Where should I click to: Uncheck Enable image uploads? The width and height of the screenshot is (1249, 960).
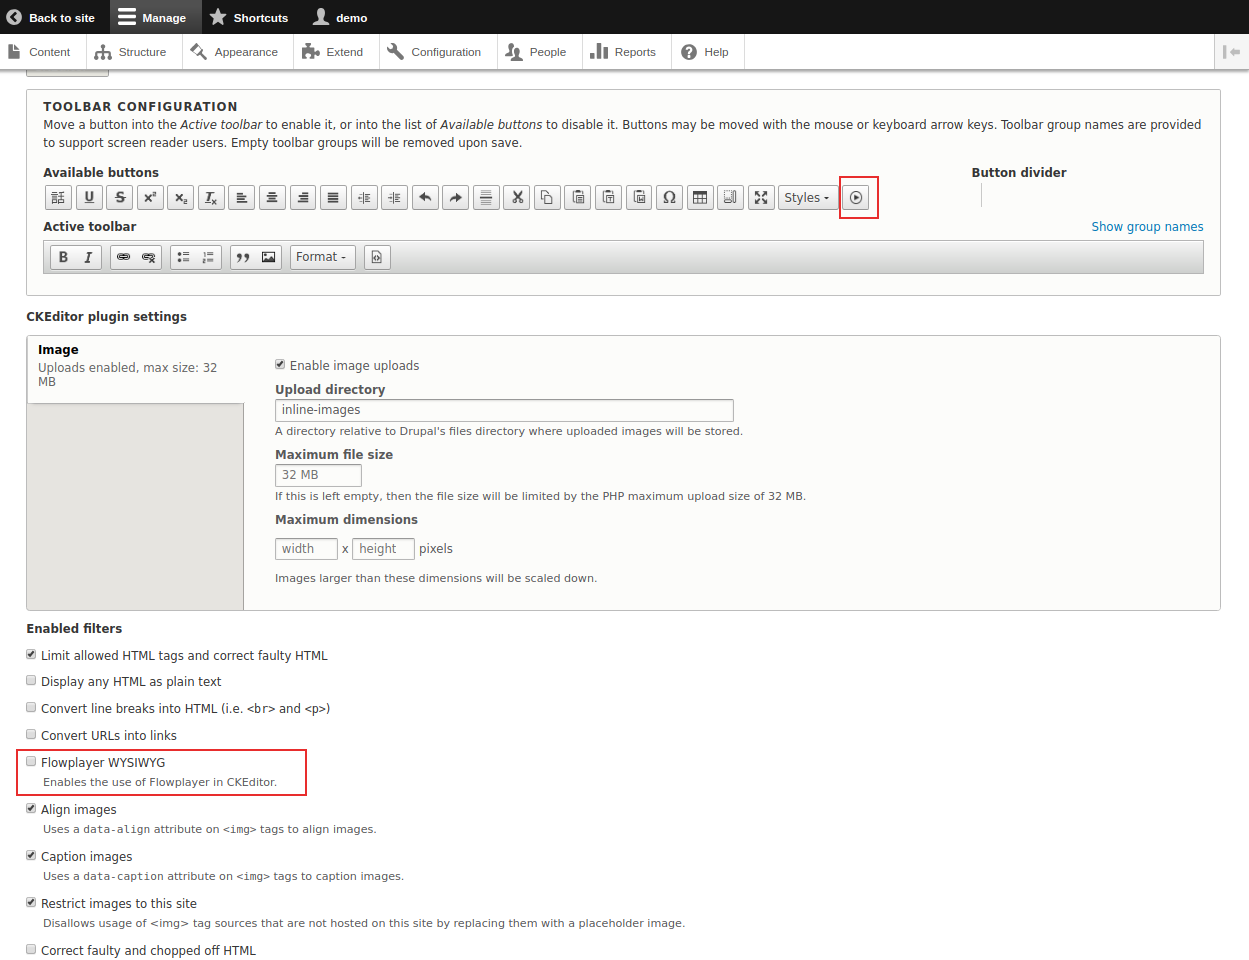(x=280, y=365)
